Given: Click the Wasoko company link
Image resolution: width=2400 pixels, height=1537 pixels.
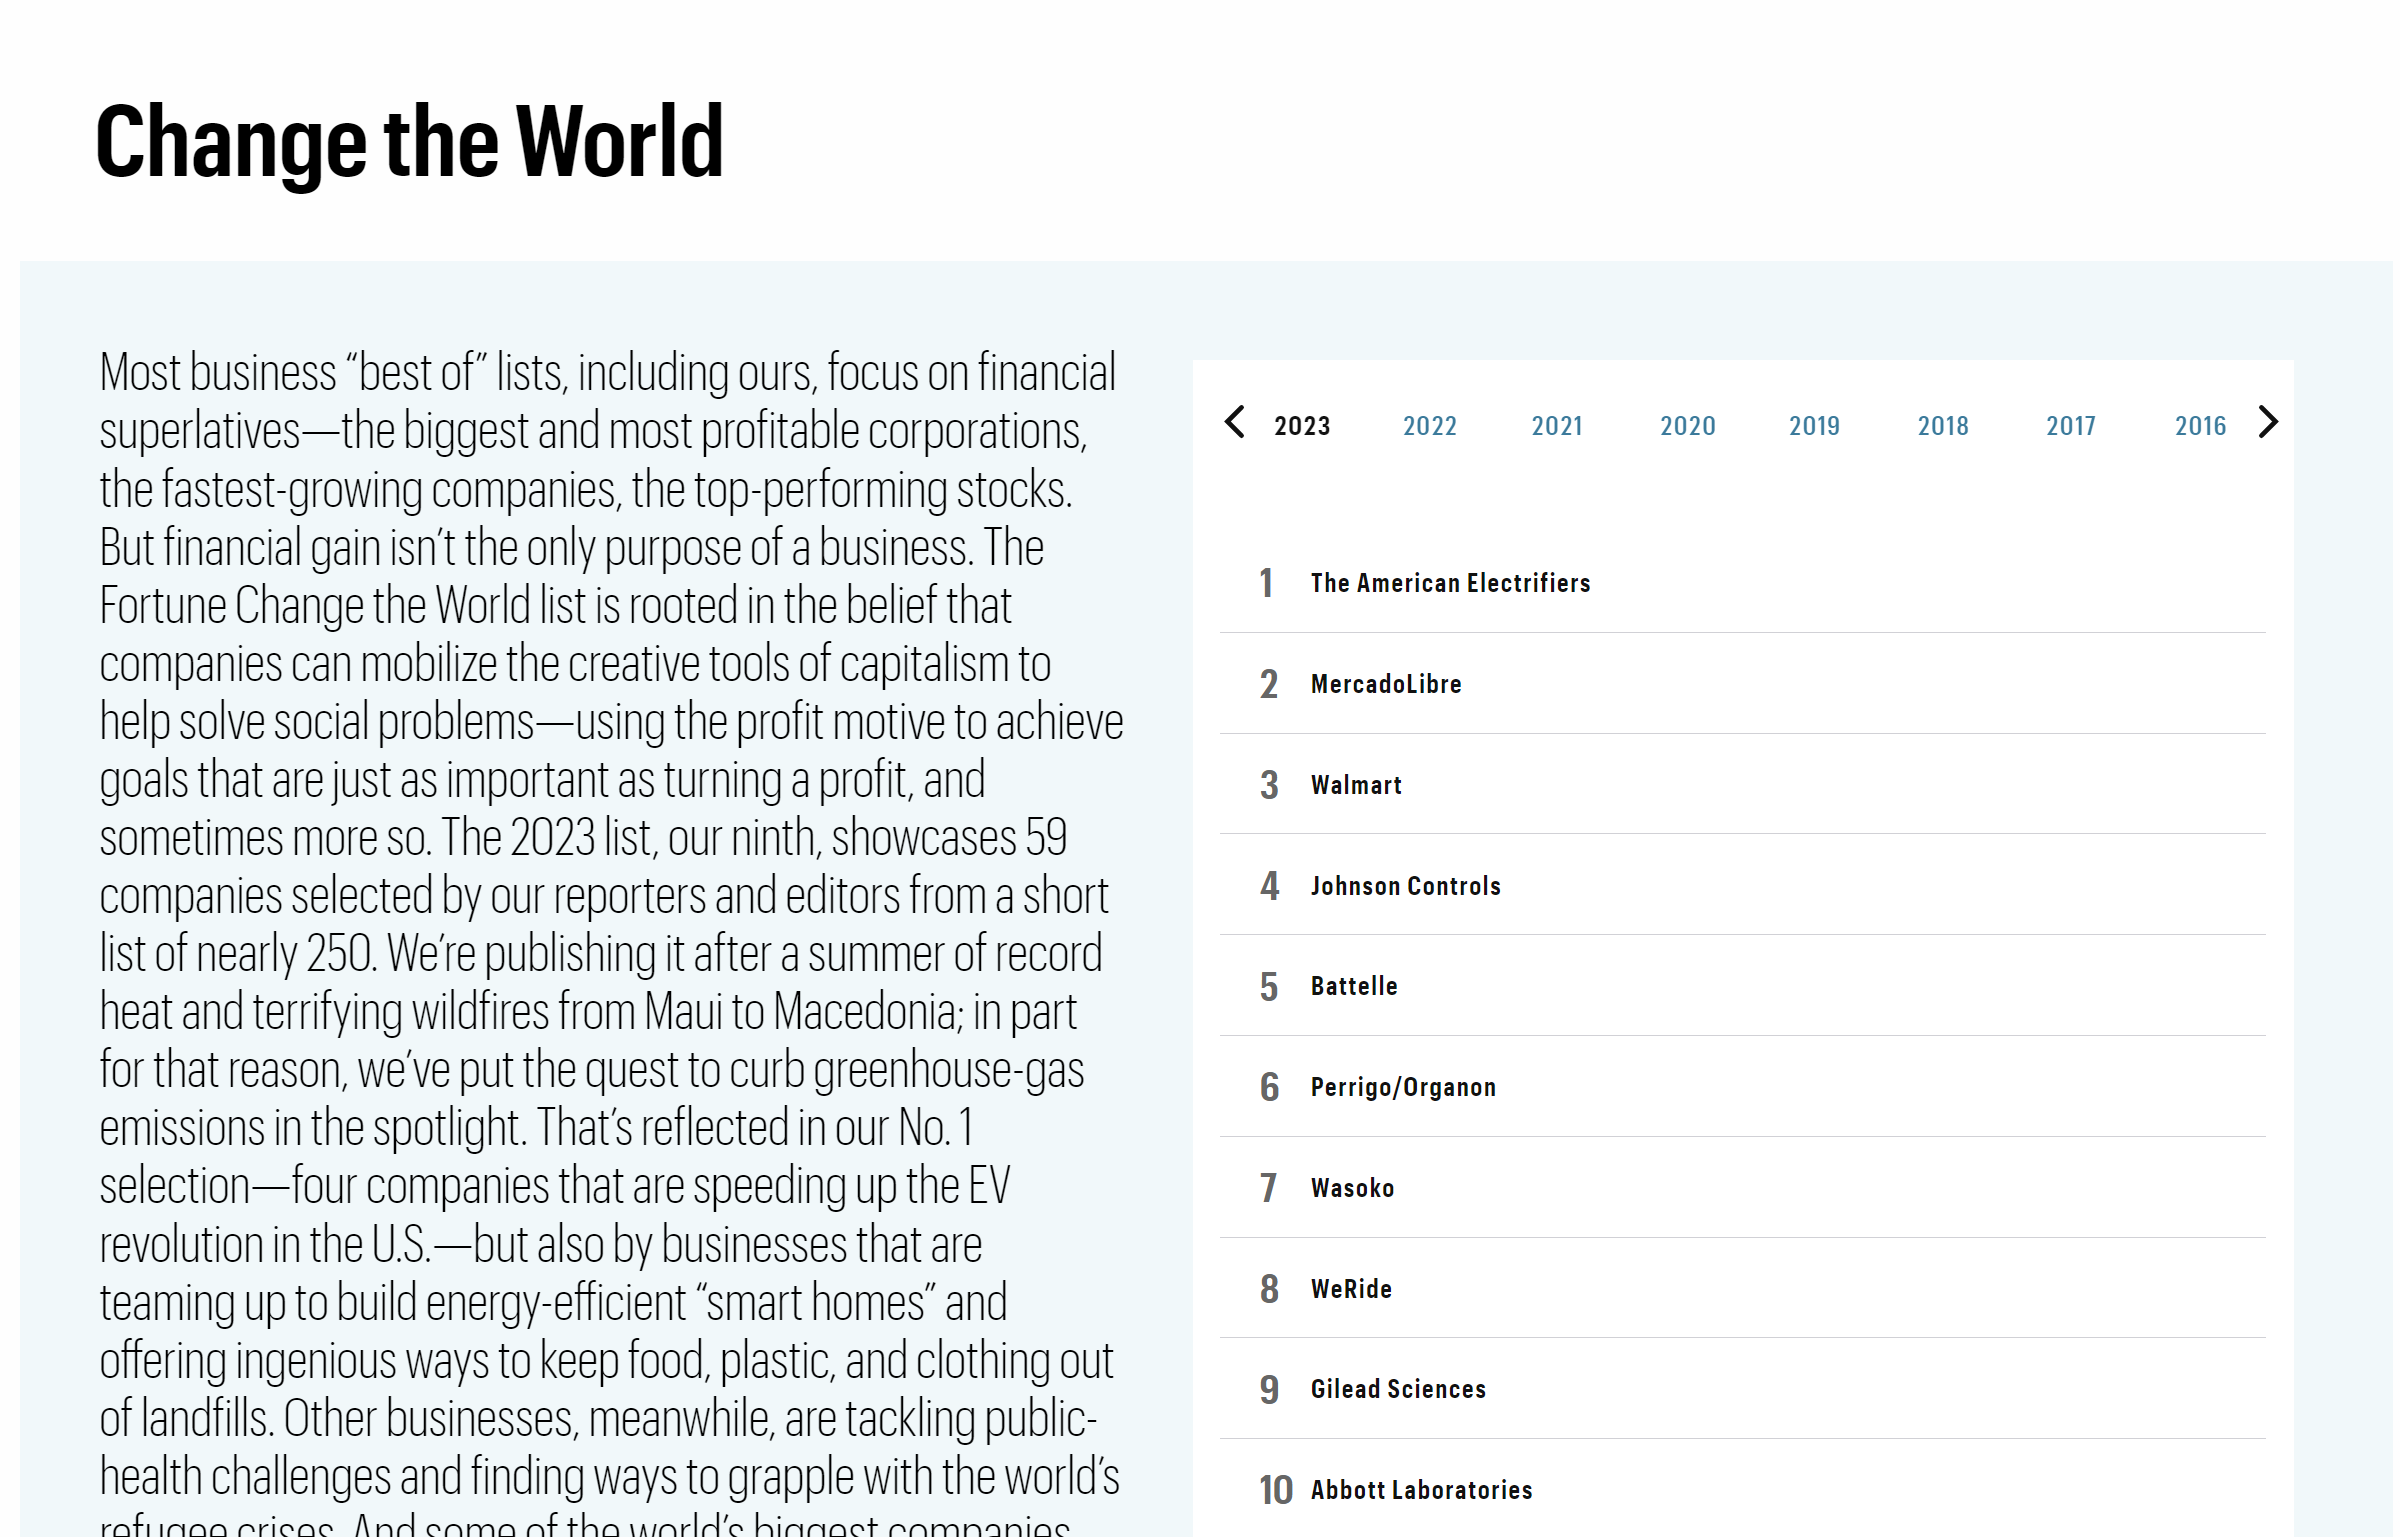Looking at the screenshot, I should 1352,1188.
